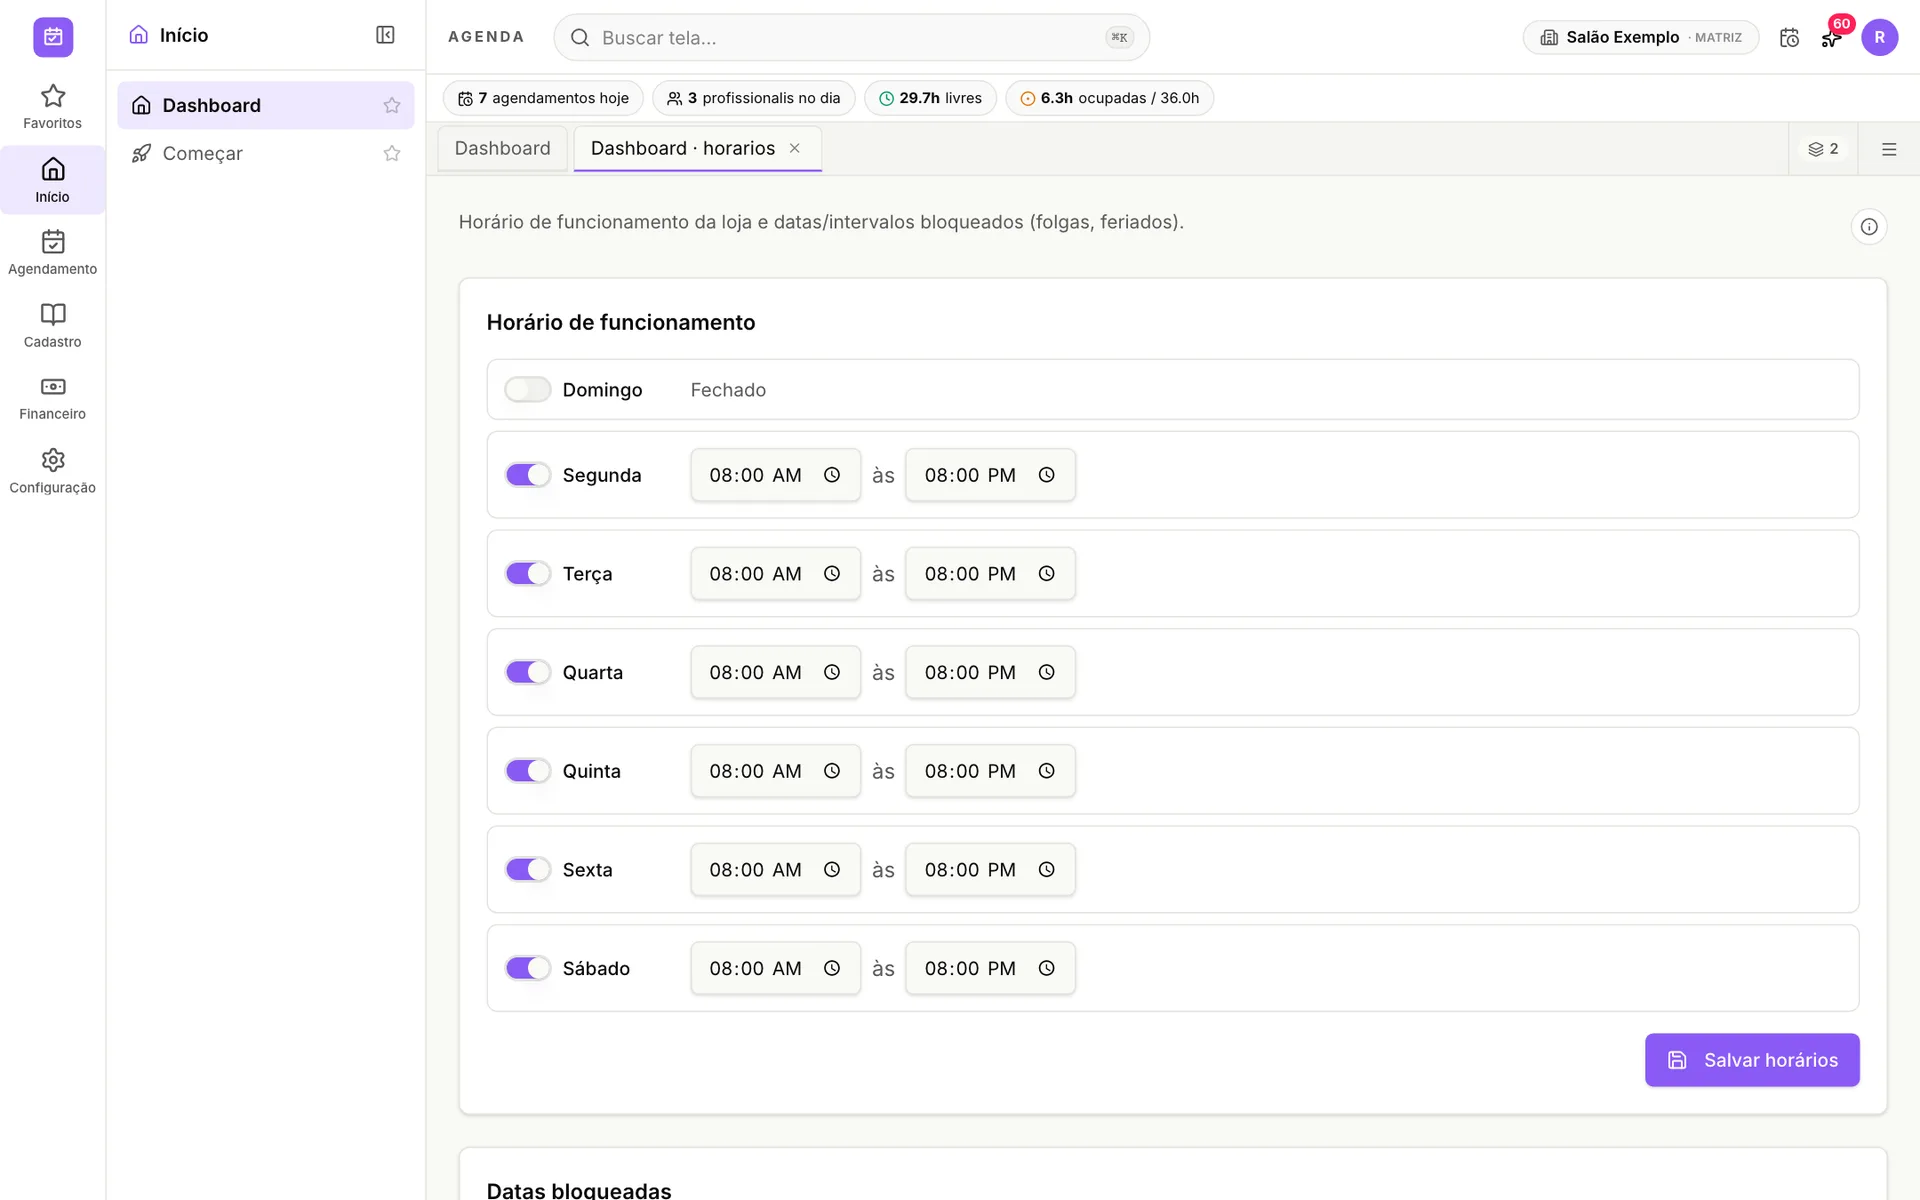1920x1200 pixels.
Task: Click 6.3h ocupadas chip
Action: click(x=1109, y=98)
